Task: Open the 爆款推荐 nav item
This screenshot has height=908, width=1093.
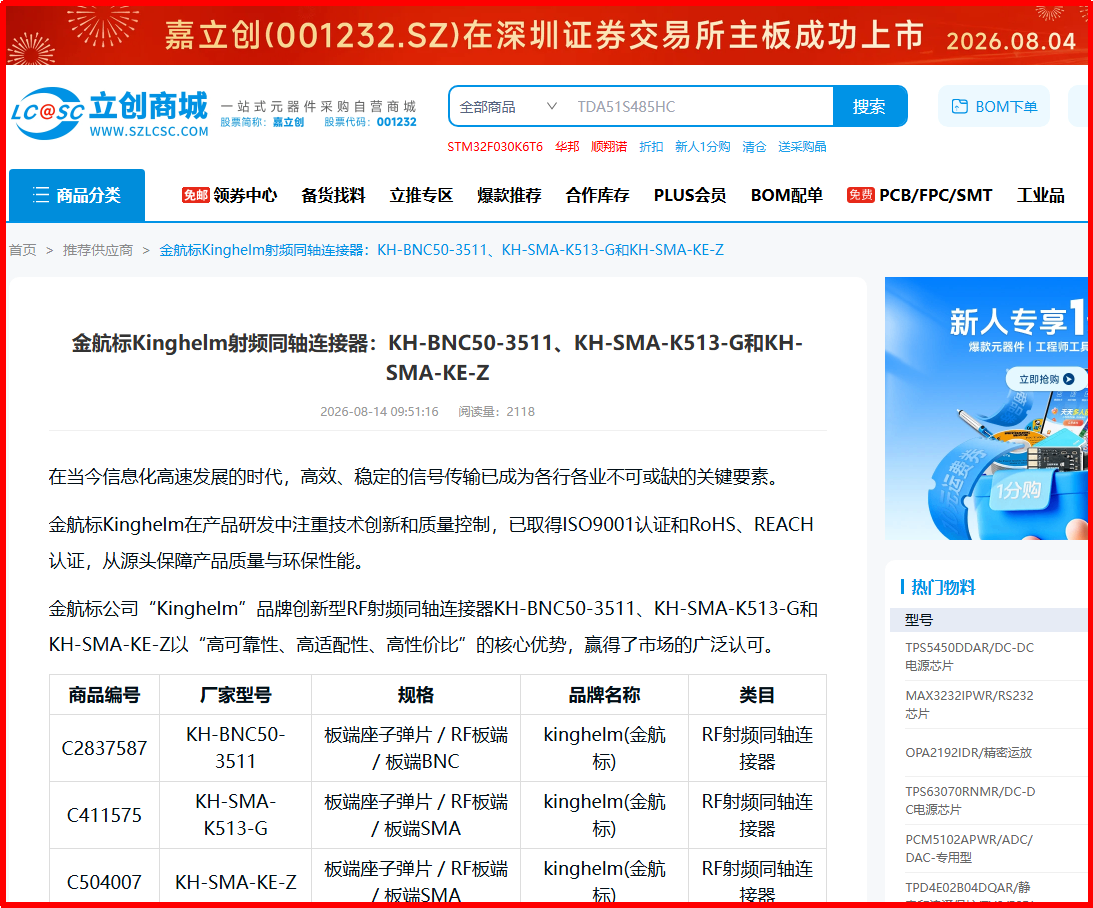Action: 509,195
